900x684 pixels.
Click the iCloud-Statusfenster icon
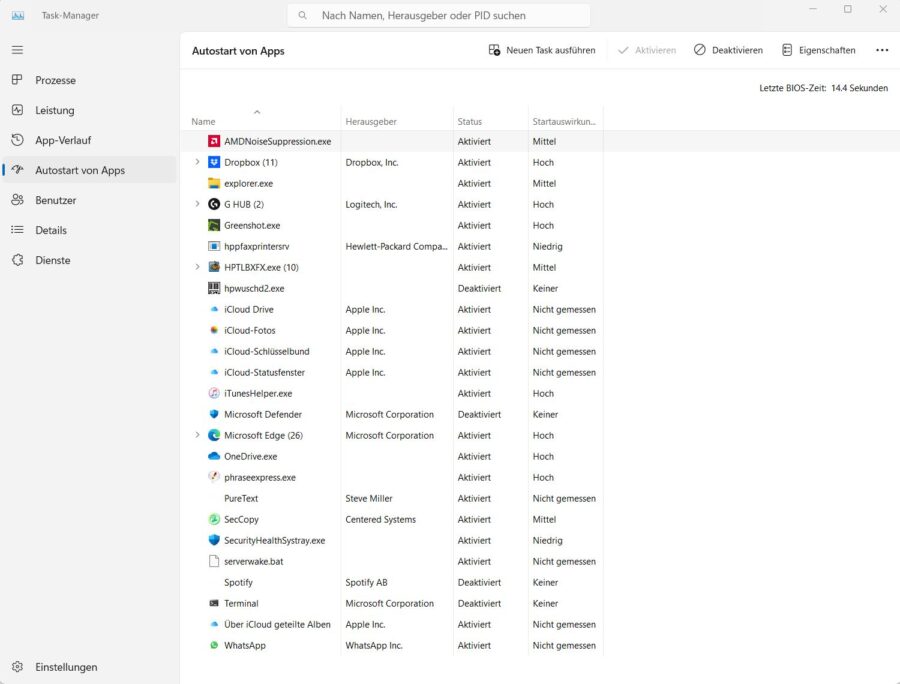214,372
